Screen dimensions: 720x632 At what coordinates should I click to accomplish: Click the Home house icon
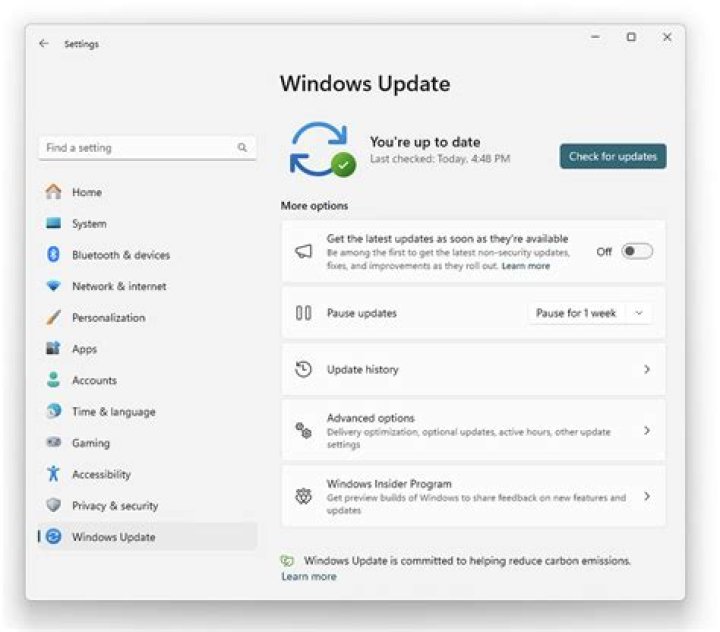pos(53,192)
